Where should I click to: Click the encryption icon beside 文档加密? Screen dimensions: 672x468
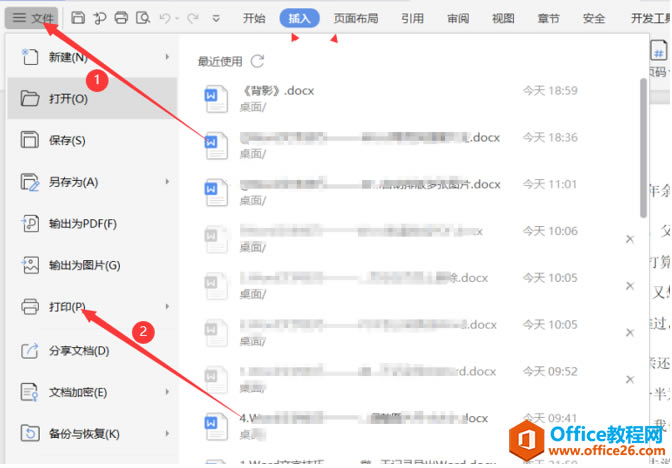30,392
